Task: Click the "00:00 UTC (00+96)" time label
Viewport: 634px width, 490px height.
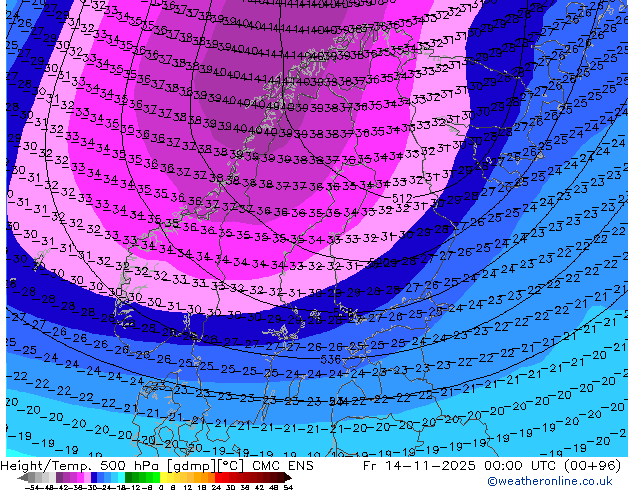Action: (x=552, y=466)
